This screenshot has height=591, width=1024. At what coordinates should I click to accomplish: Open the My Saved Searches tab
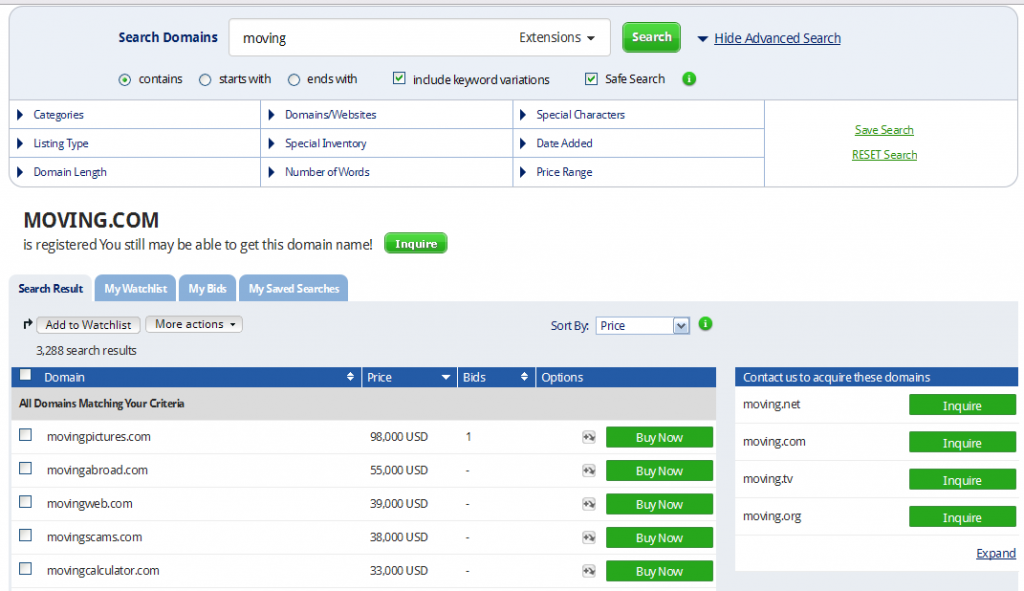coord(293,288)
